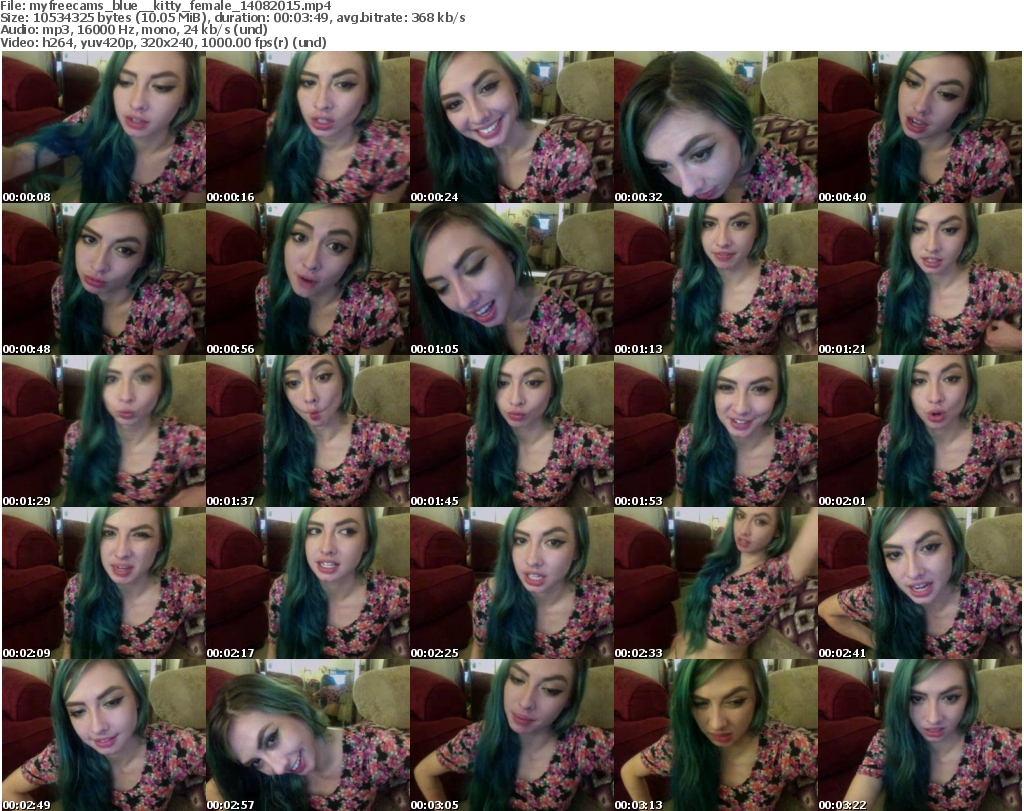Select the frame marked 00:02:57
The width and height of the screenshot is (1024, 811).
point(308,735)
